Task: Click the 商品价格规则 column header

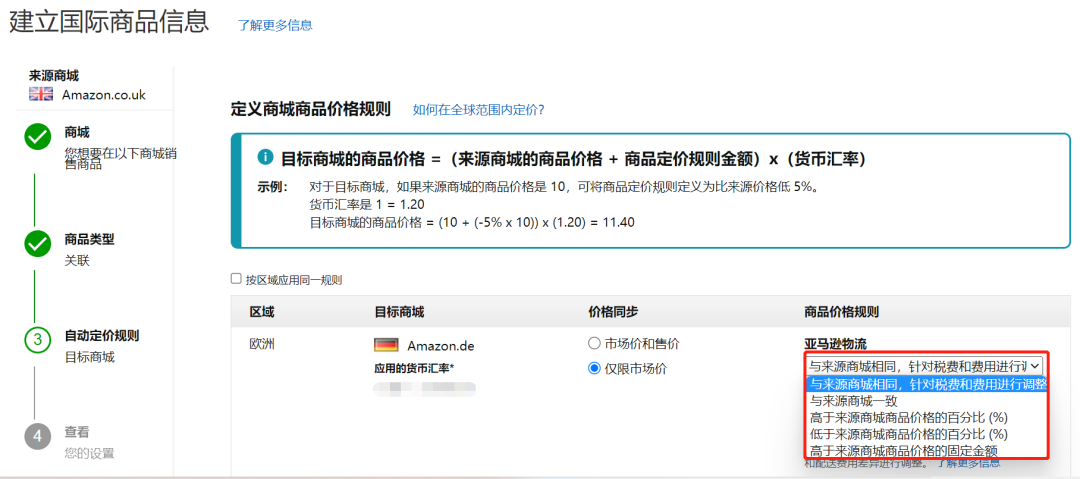Action: click(x=842, y=312)
